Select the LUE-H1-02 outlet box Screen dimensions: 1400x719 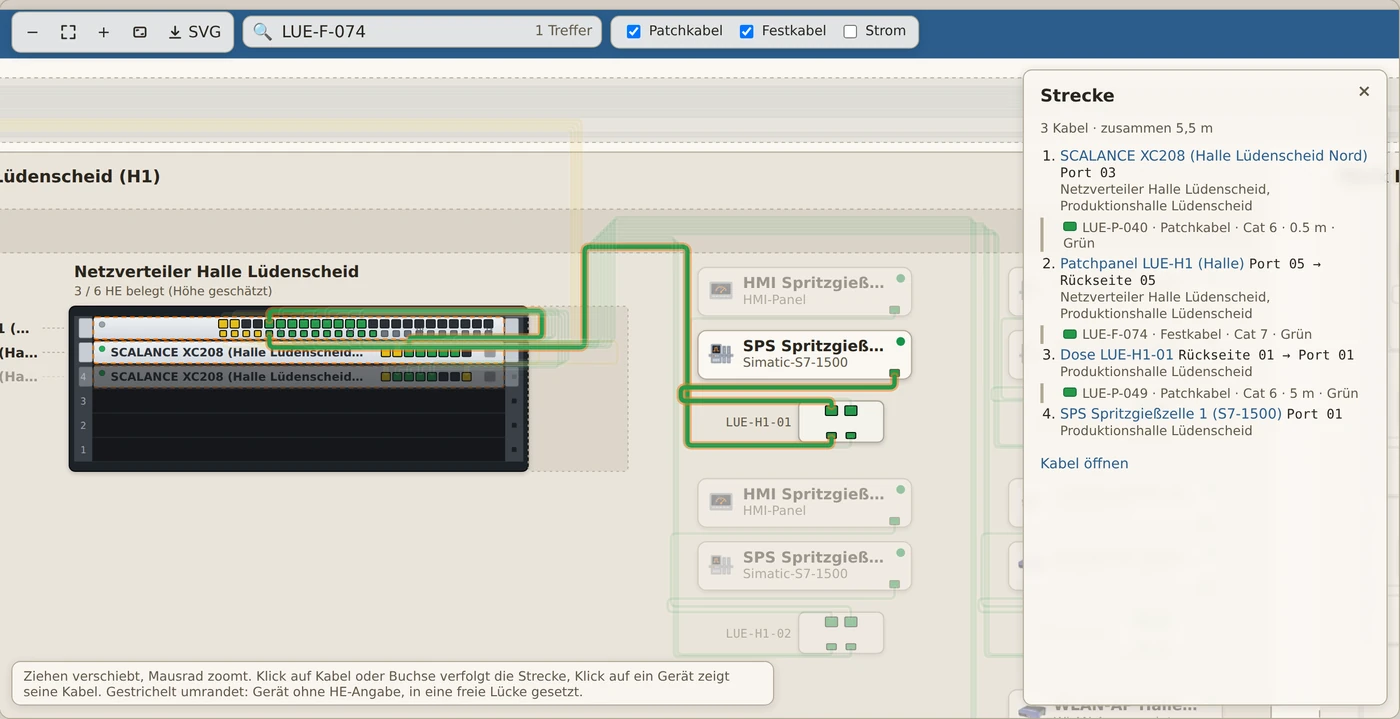click(840, 633)
